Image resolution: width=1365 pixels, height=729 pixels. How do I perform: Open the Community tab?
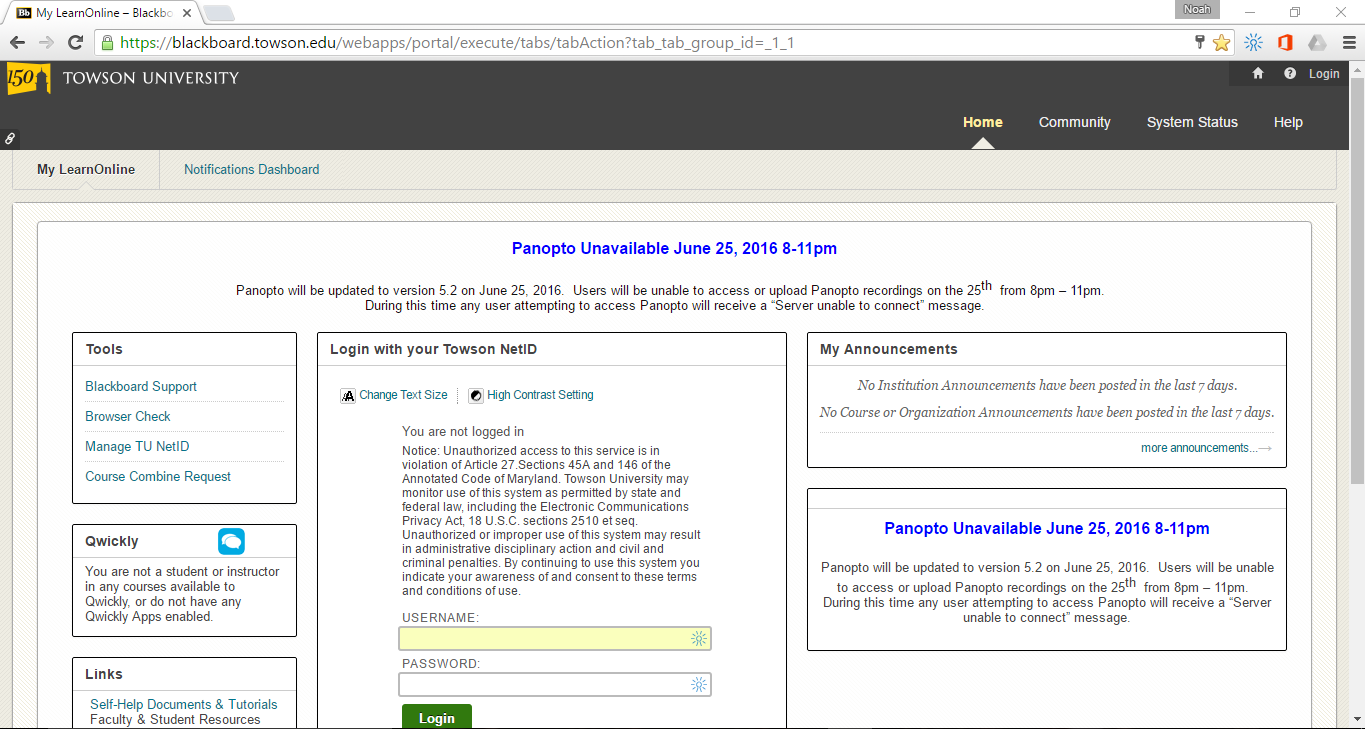(x=1074, y=122)
